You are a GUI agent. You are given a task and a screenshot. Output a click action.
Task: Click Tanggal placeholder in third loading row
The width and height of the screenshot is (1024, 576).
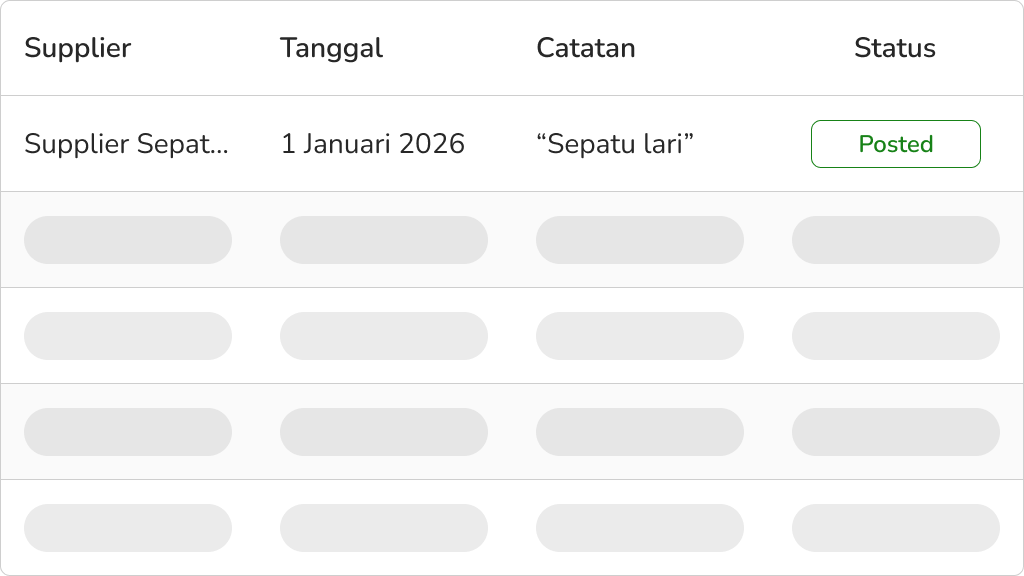(x=384, y=432)
